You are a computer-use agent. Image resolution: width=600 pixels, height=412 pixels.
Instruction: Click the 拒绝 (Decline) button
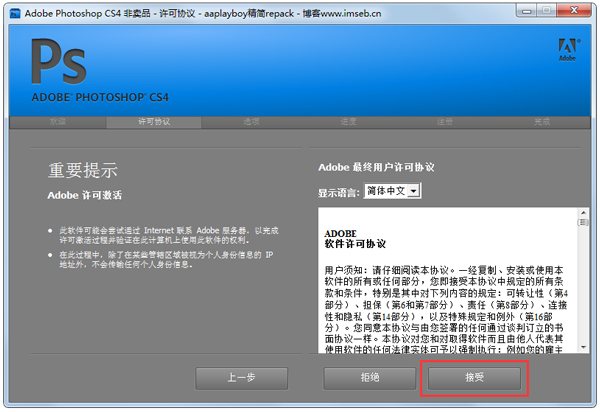[x=370, y=378]
